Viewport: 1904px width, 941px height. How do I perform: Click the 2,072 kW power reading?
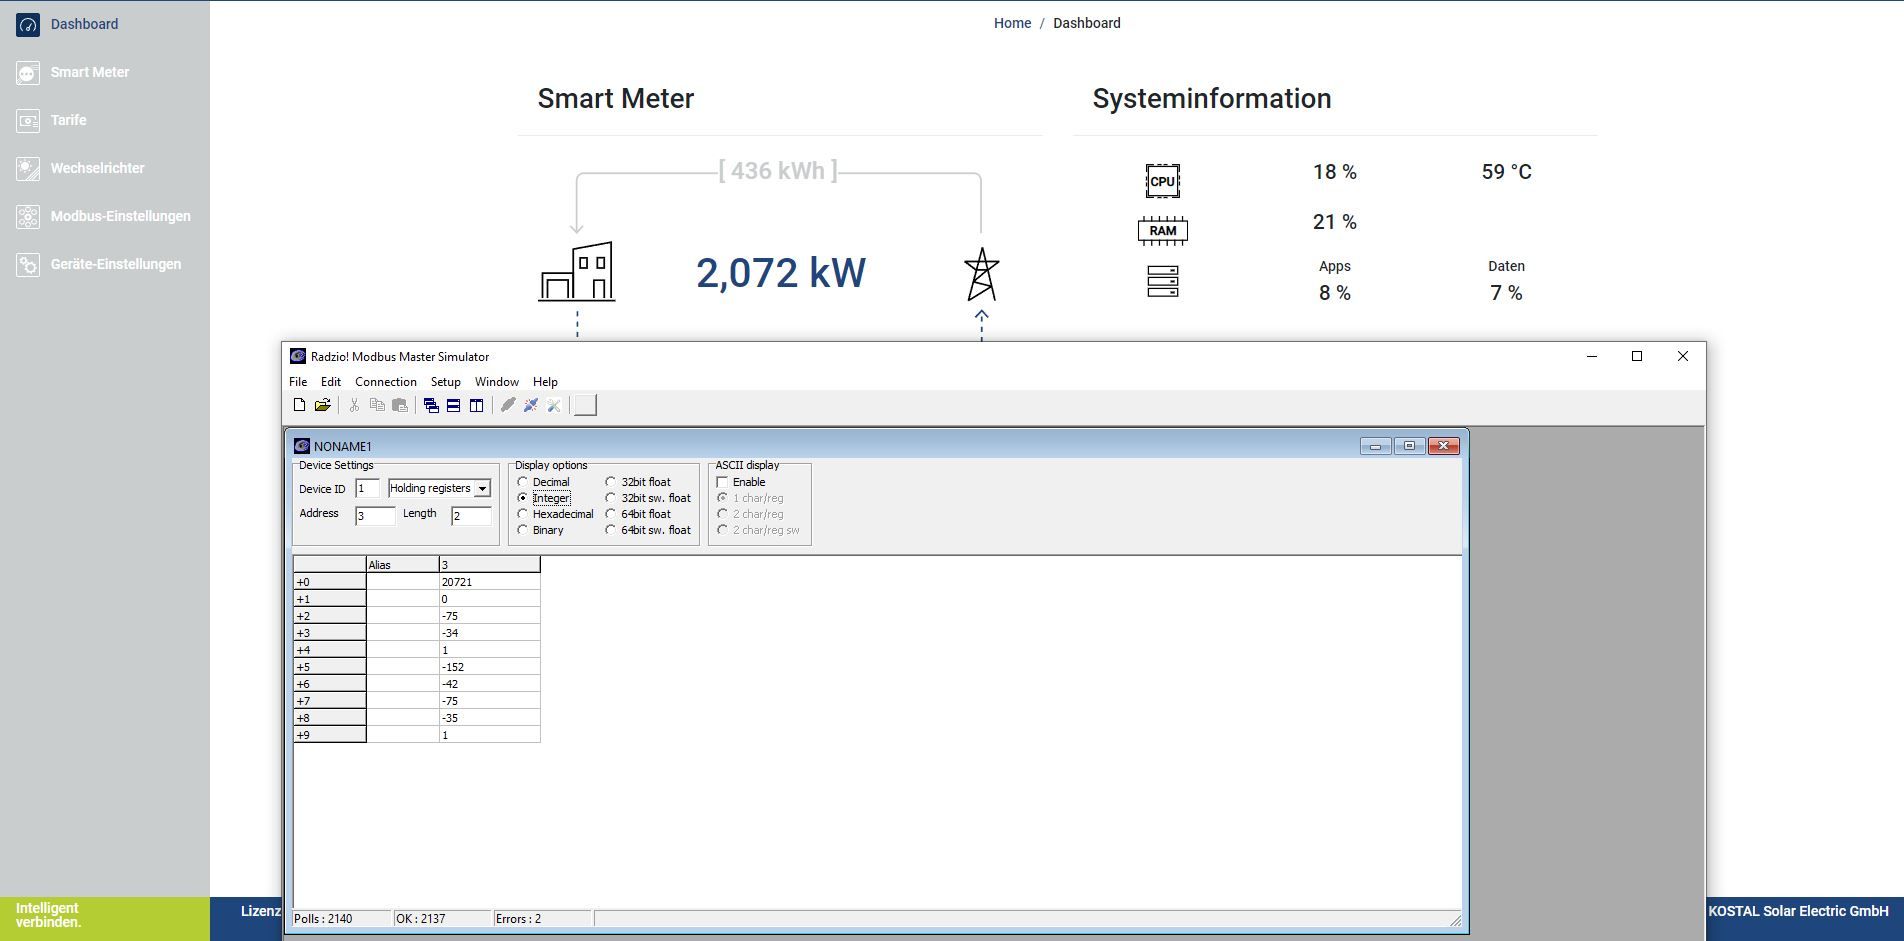(781, 273)
